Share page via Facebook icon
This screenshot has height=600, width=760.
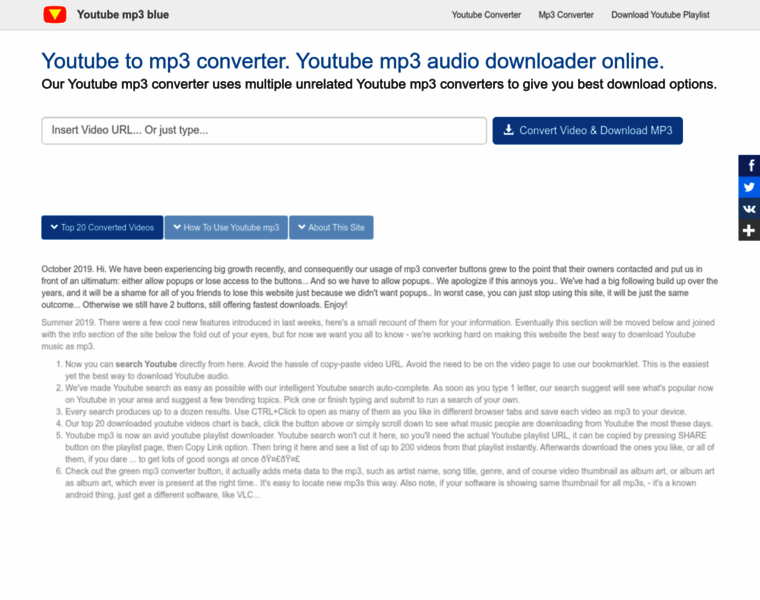(749, 166)
